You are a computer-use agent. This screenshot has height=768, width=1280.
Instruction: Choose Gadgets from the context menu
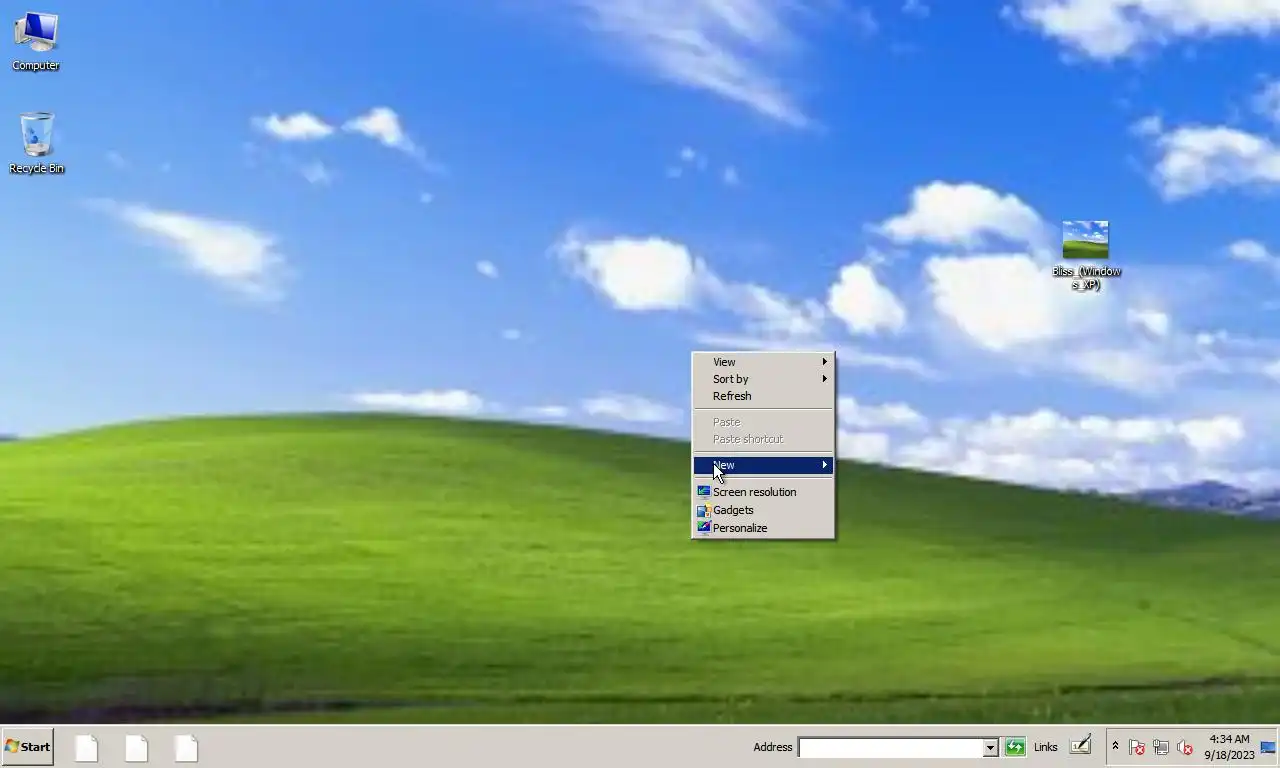coord(763,510)
